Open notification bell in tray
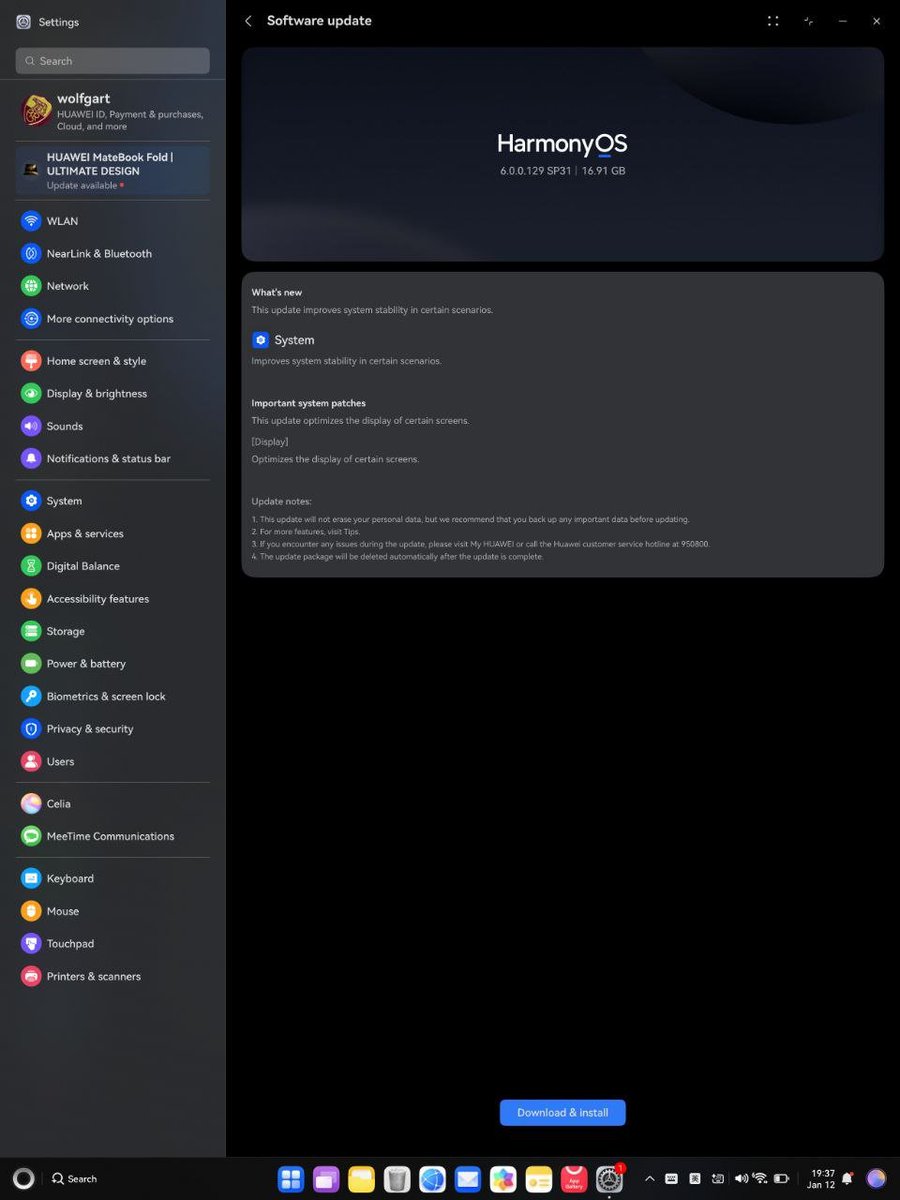Viewport: 900px width, 1200px height. 848,1179
